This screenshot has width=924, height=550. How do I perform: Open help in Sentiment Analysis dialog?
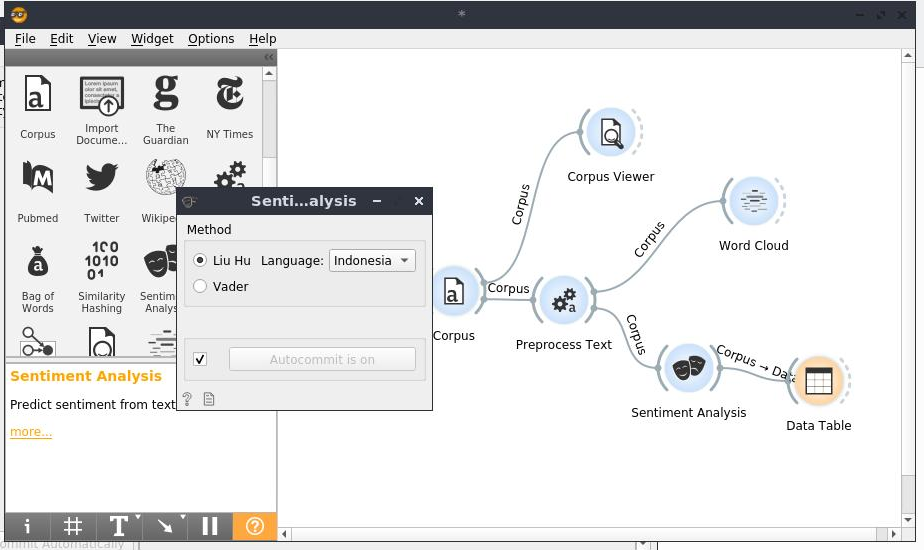pyautogui.click(x=187, y=399)
